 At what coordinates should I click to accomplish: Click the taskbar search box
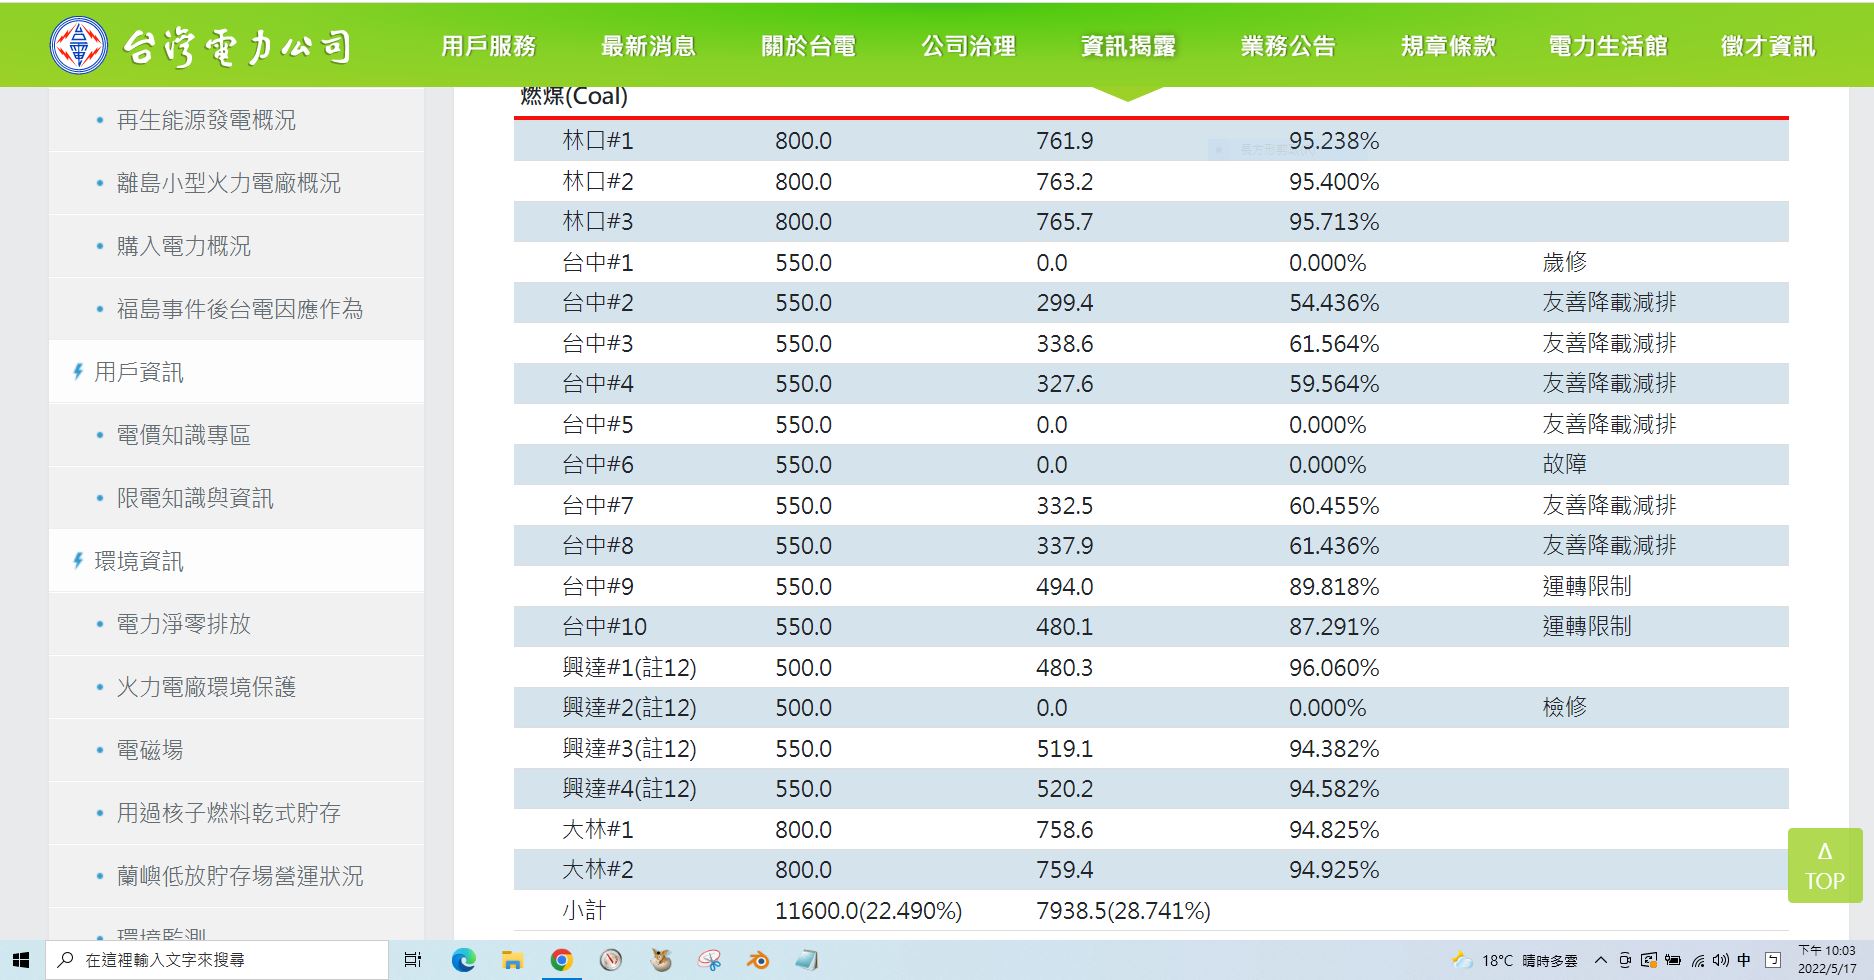point(217,960)
